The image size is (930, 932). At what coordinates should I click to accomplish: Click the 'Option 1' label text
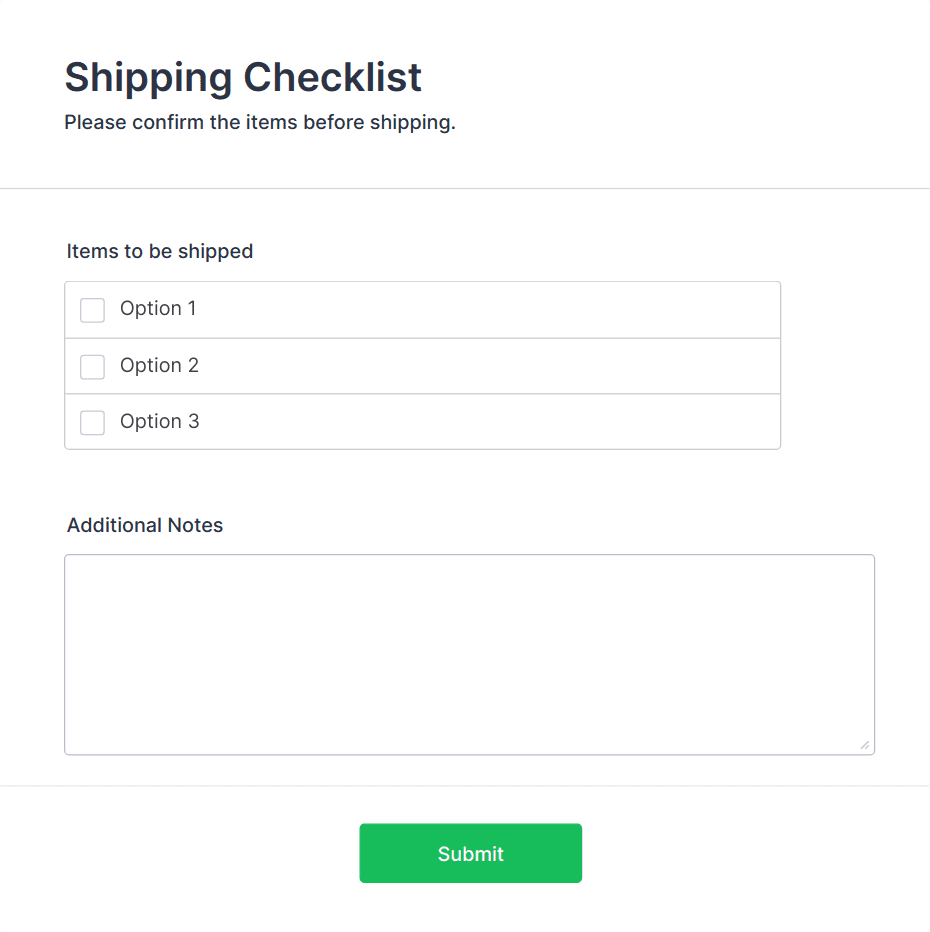pyautogui.click(x=158, y=309)
